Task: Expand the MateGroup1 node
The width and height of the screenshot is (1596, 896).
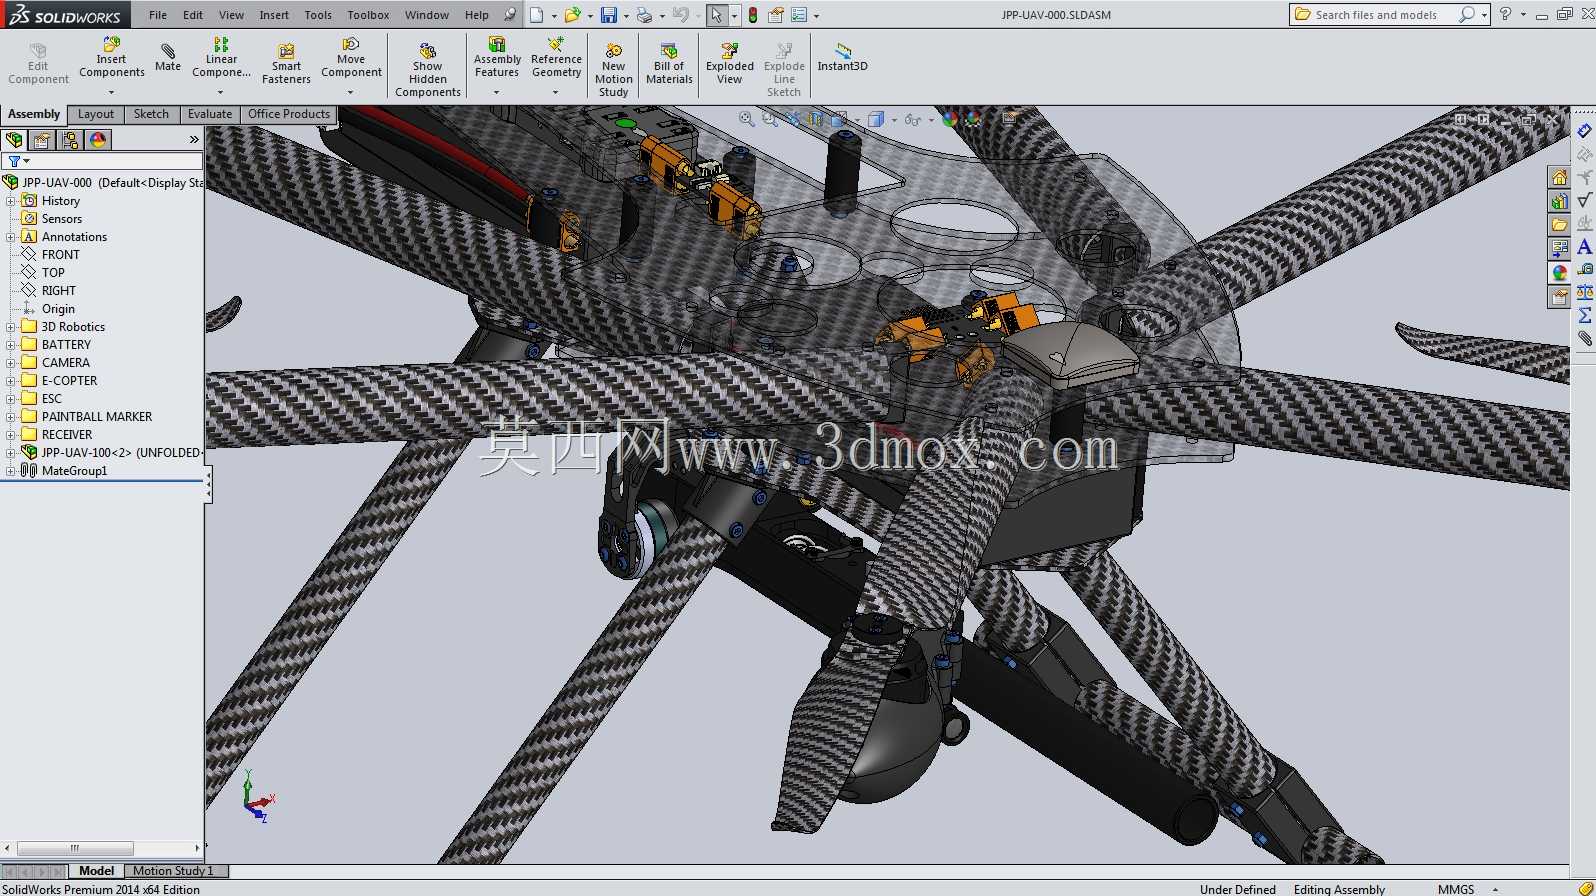Action: (10, 471)
